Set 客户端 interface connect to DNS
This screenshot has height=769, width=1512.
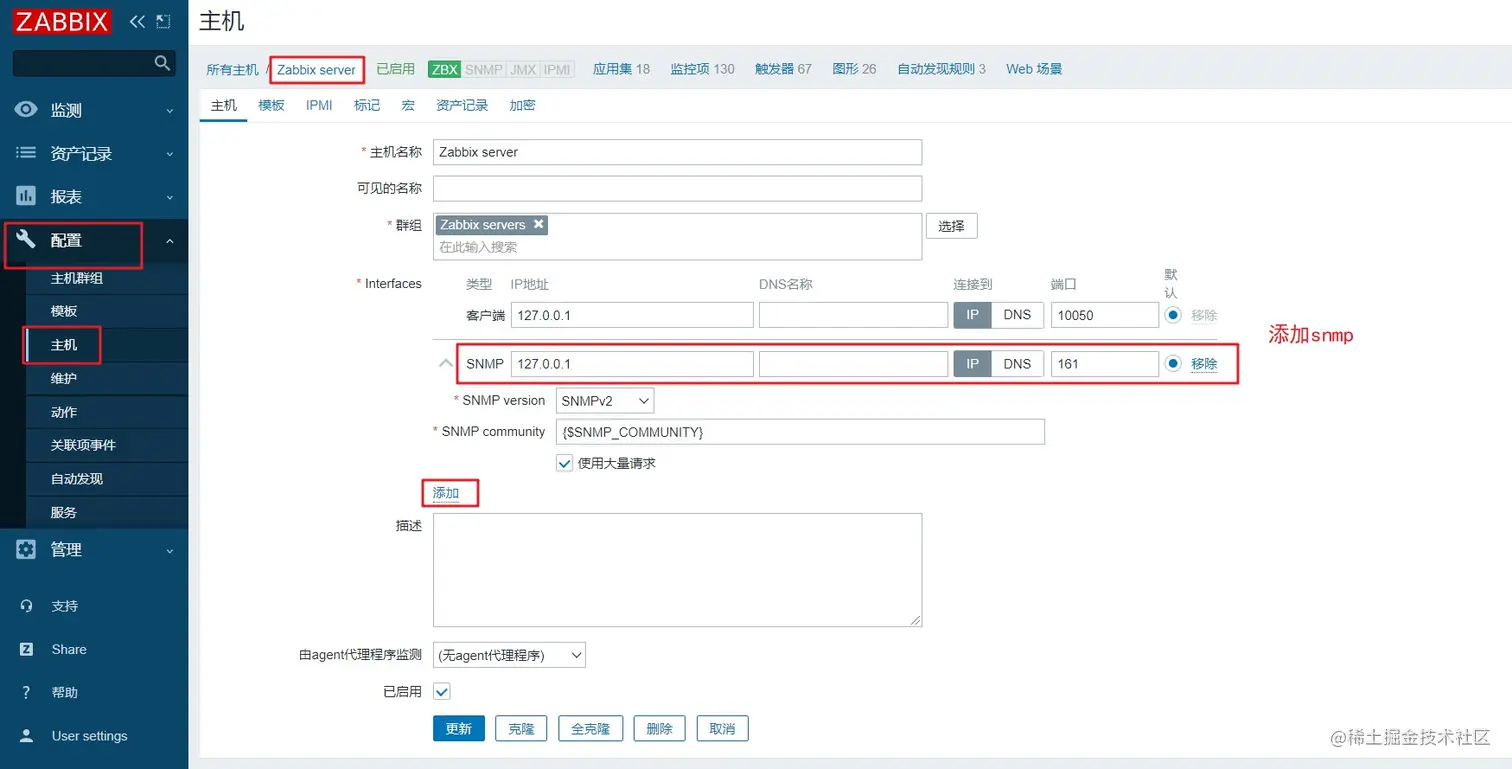click(x=1017, y=315)
